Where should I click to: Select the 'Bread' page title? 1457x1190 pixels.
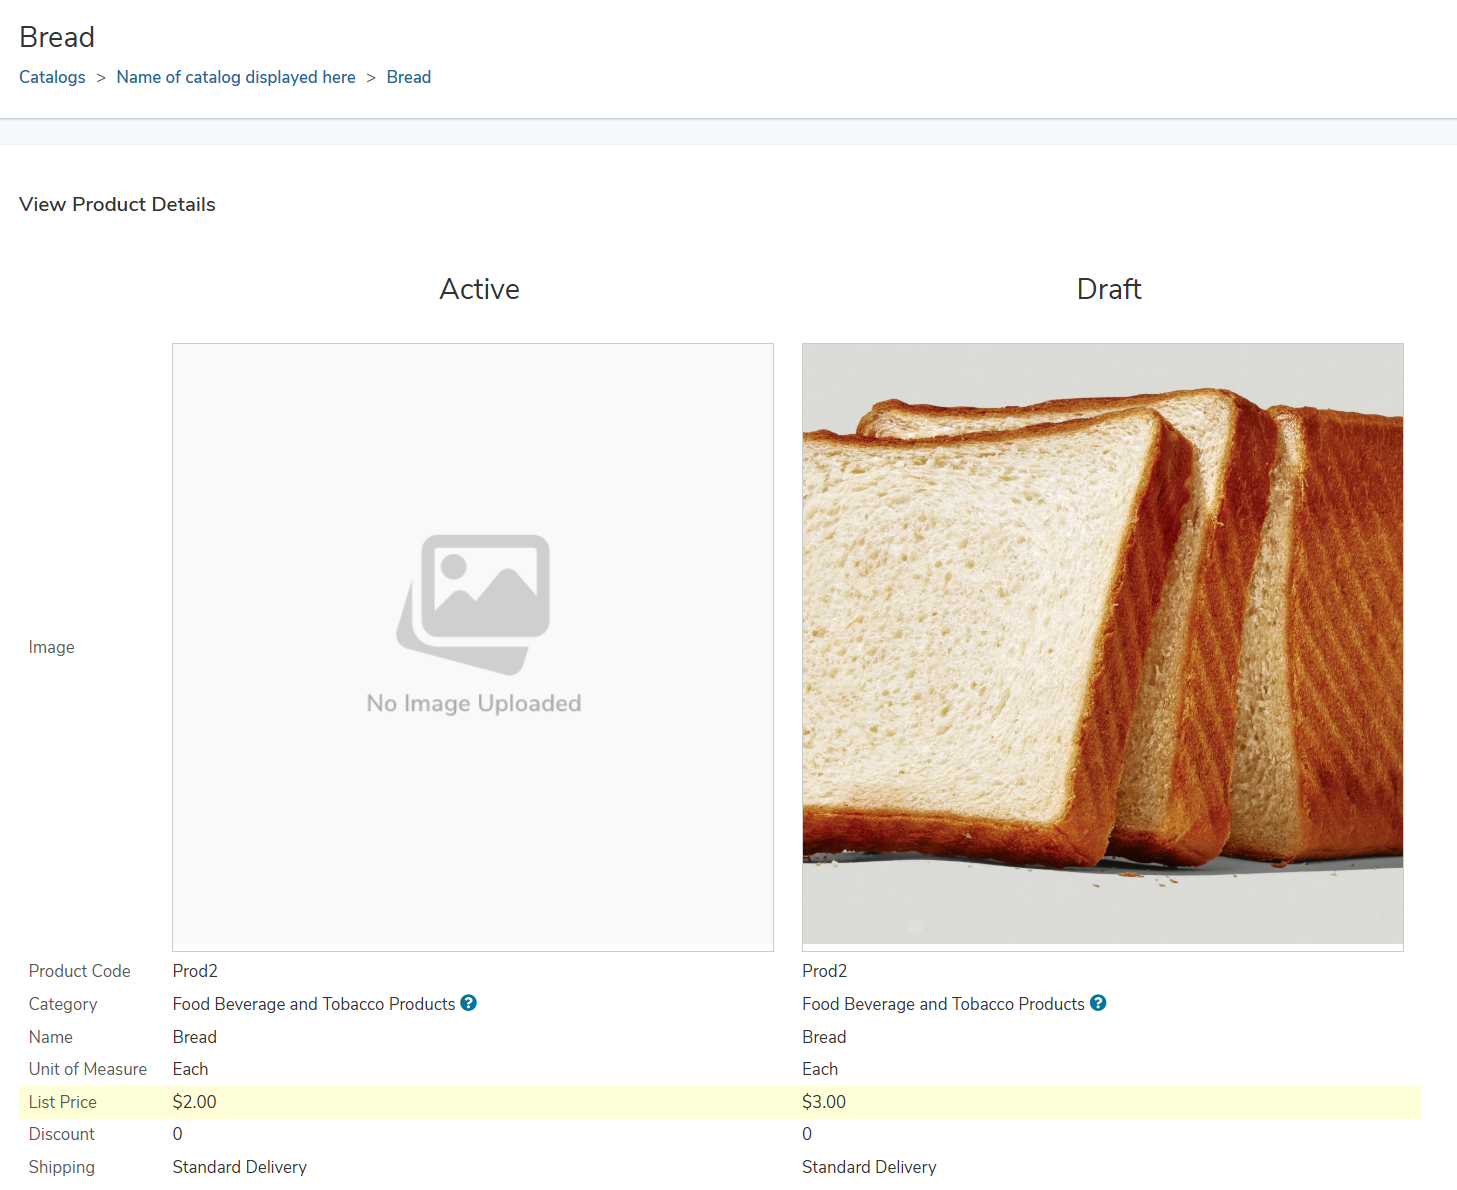(57, 37)
